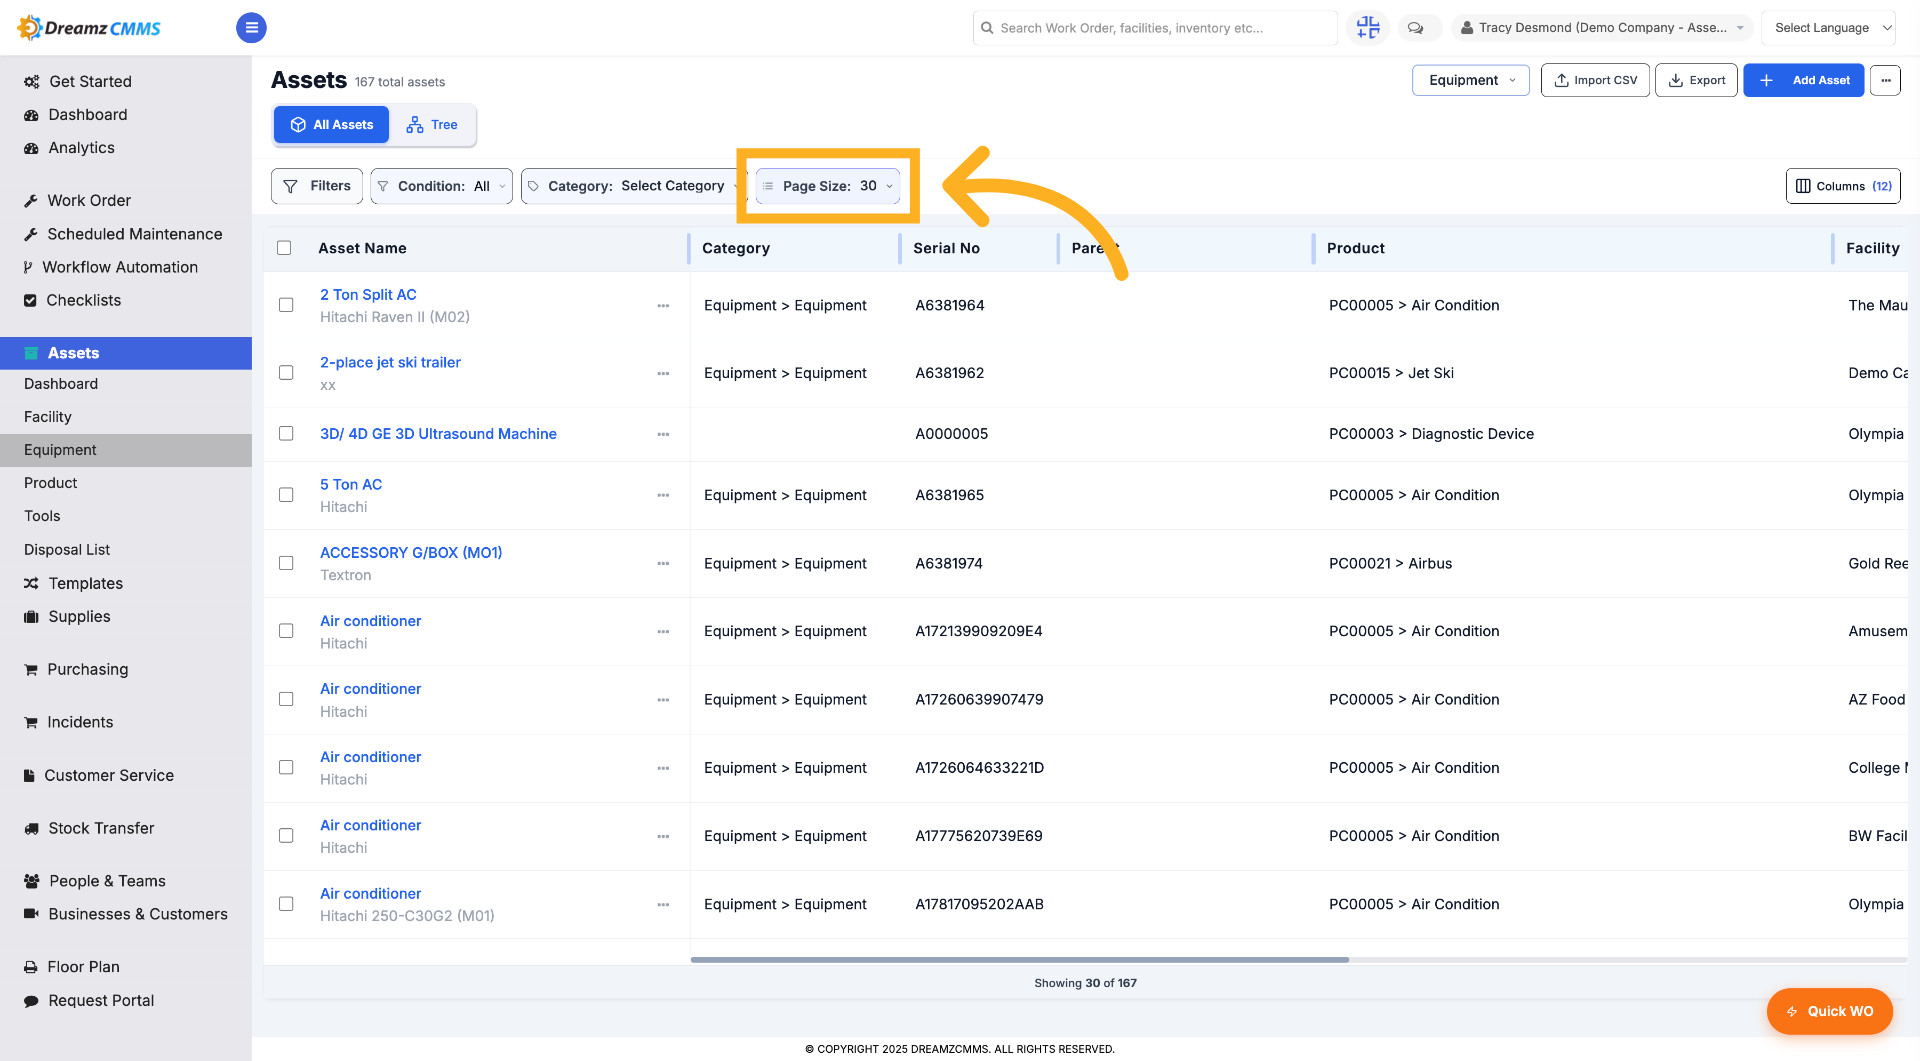The image size is (1920, 1061).
Task: Click the Purchasing cart icon
Action: [31, 670]
